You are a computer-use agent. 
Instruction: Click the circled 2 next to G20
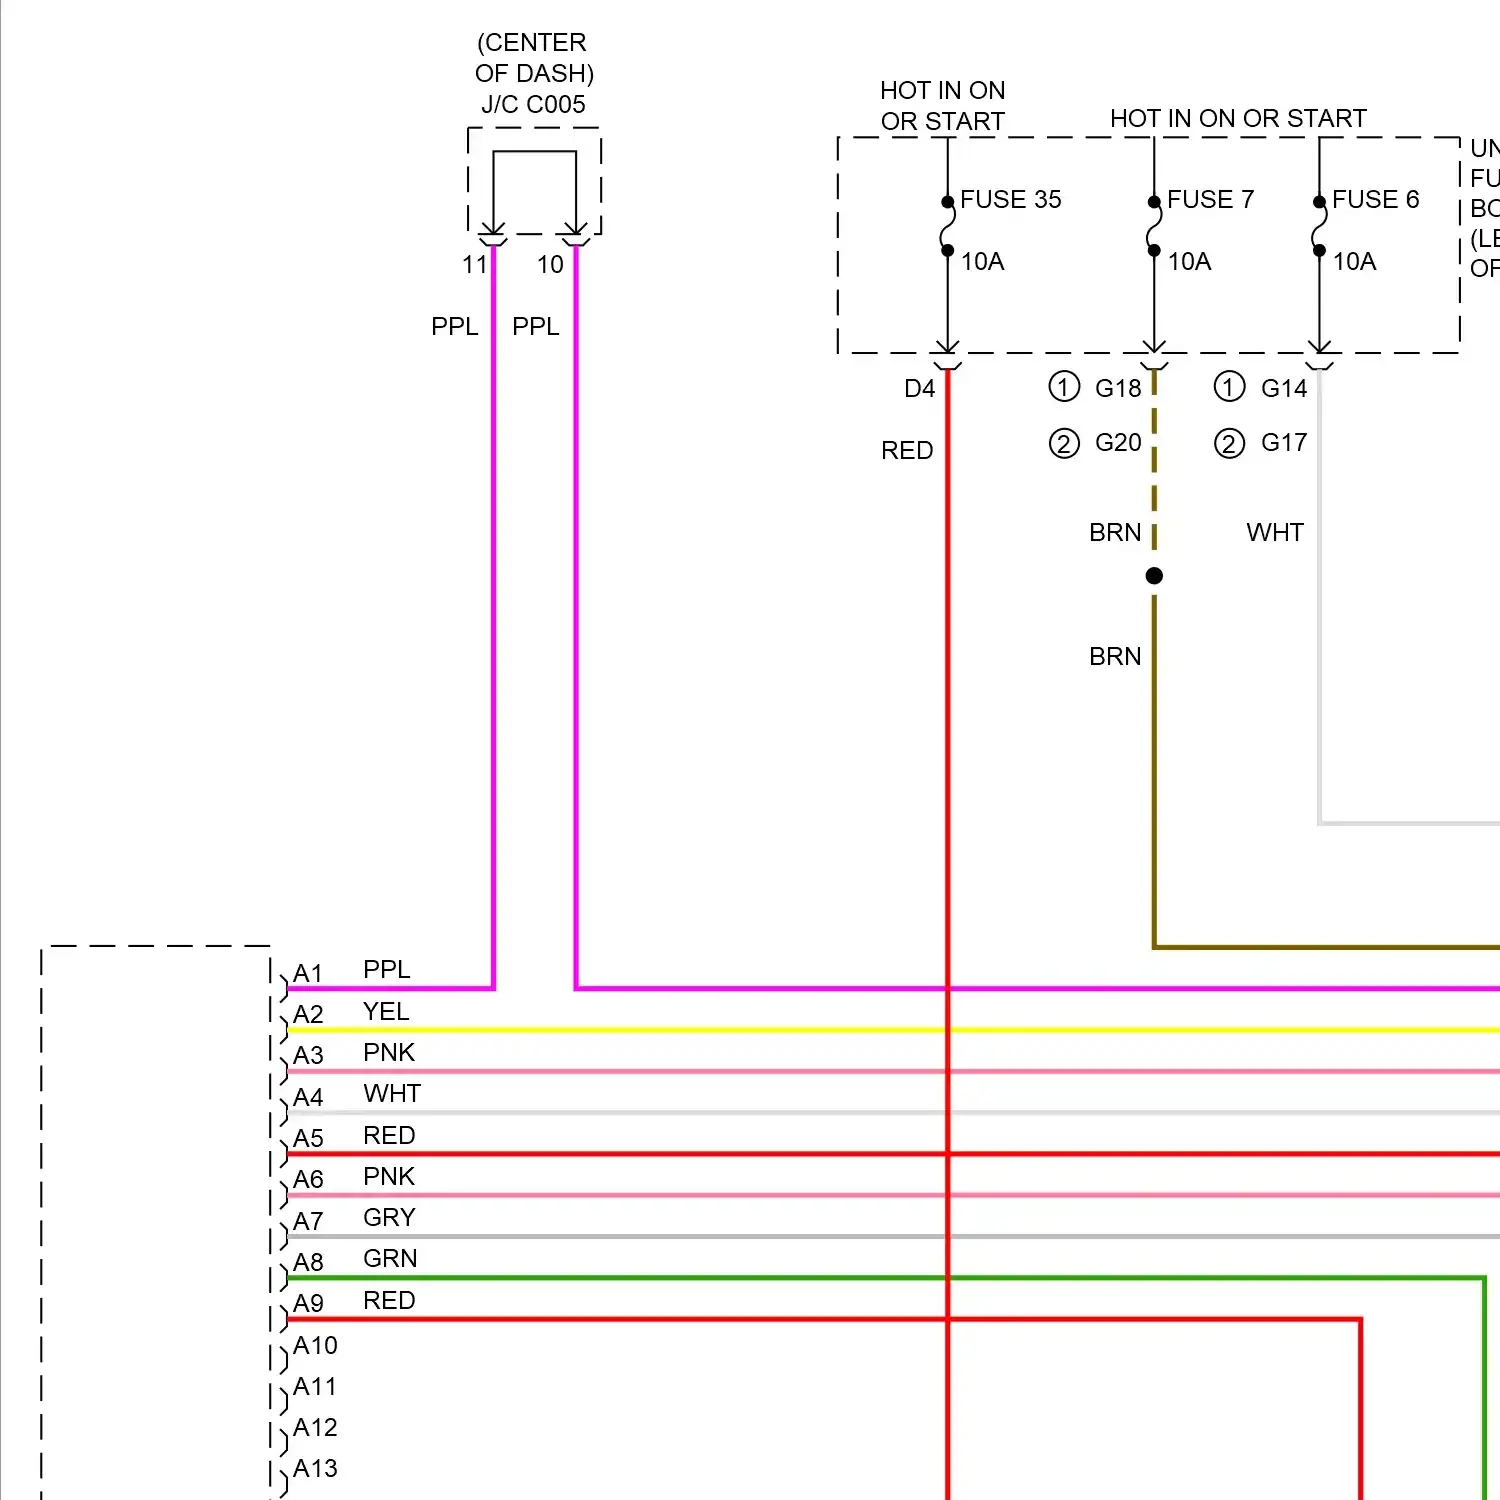(x=1064, y=443)
